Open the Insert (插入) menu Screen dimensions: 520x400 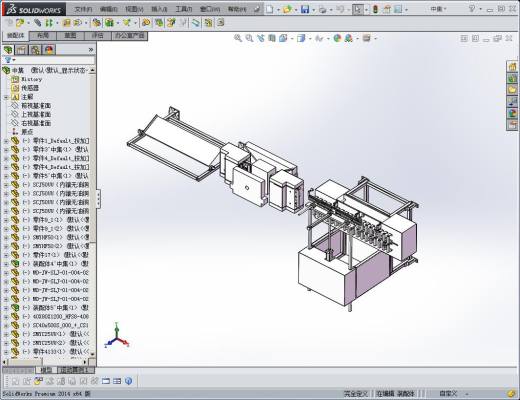[159, 9]
